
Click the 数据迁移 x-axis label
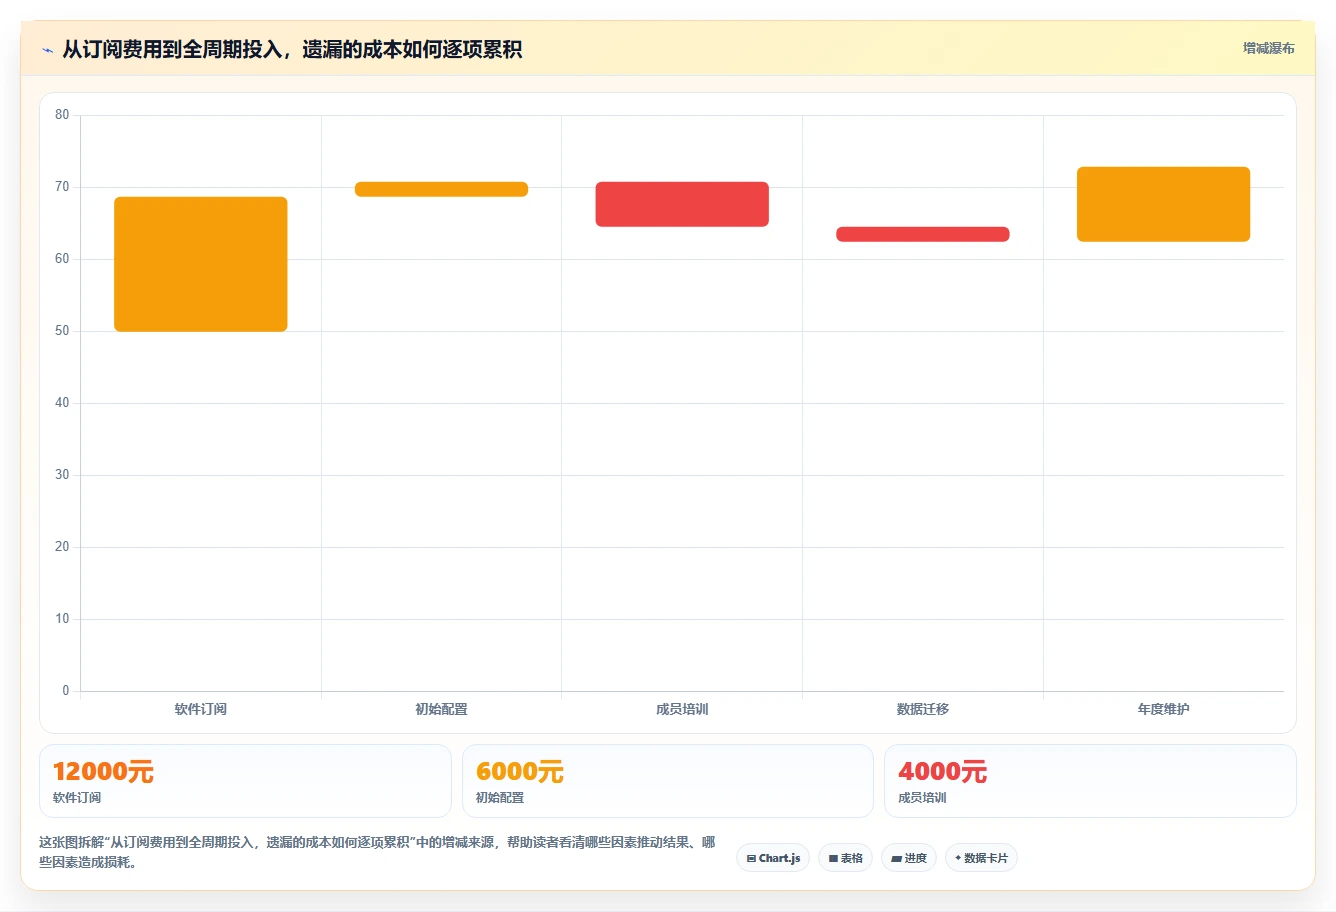(923, 709)
